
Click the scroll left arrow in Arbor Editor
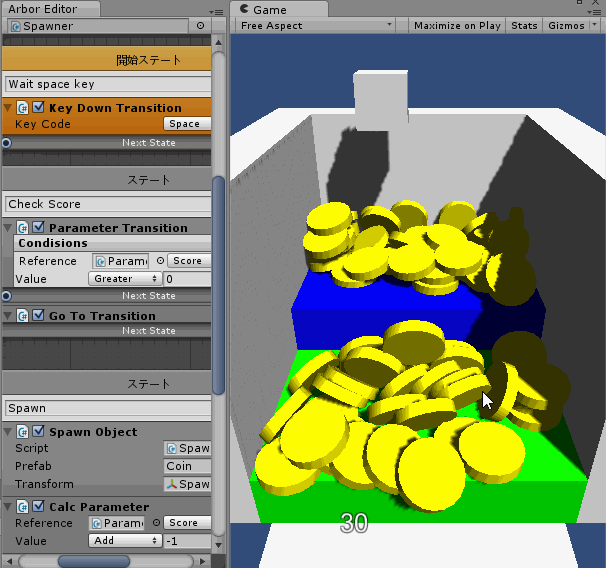tap(9, 561)
